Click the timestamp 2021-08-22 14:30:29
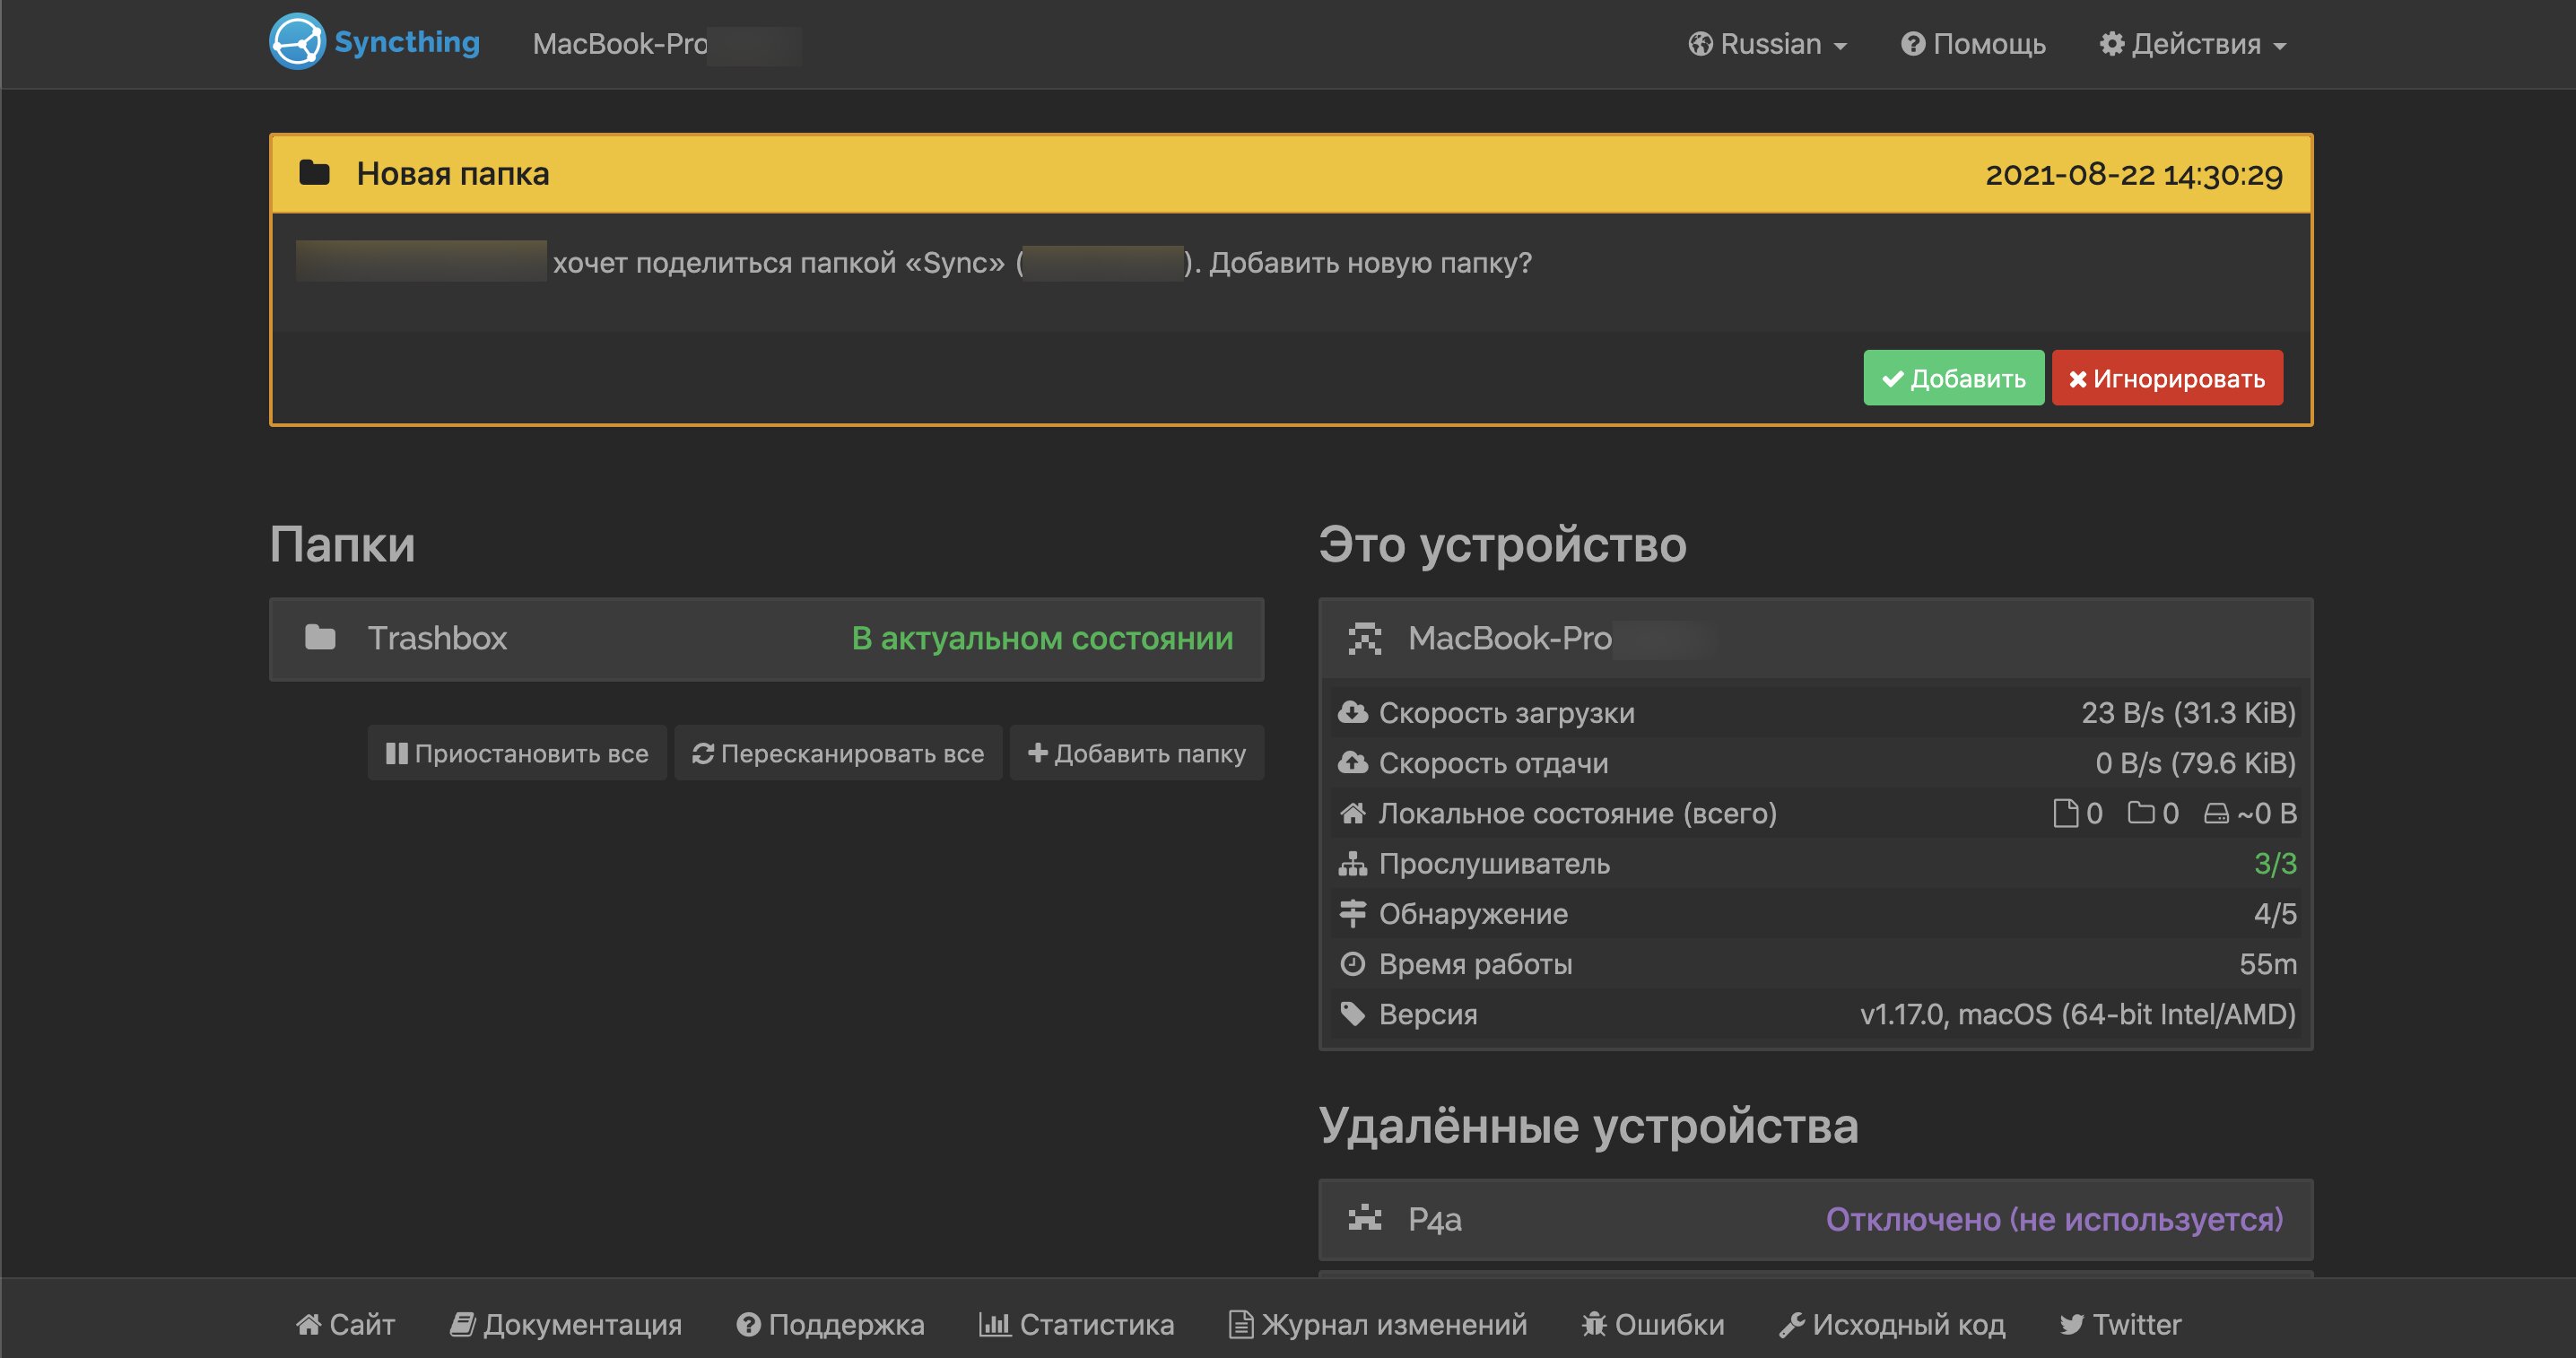The width and height of the screenshot is (2576, 1358). click(2133, 174)
